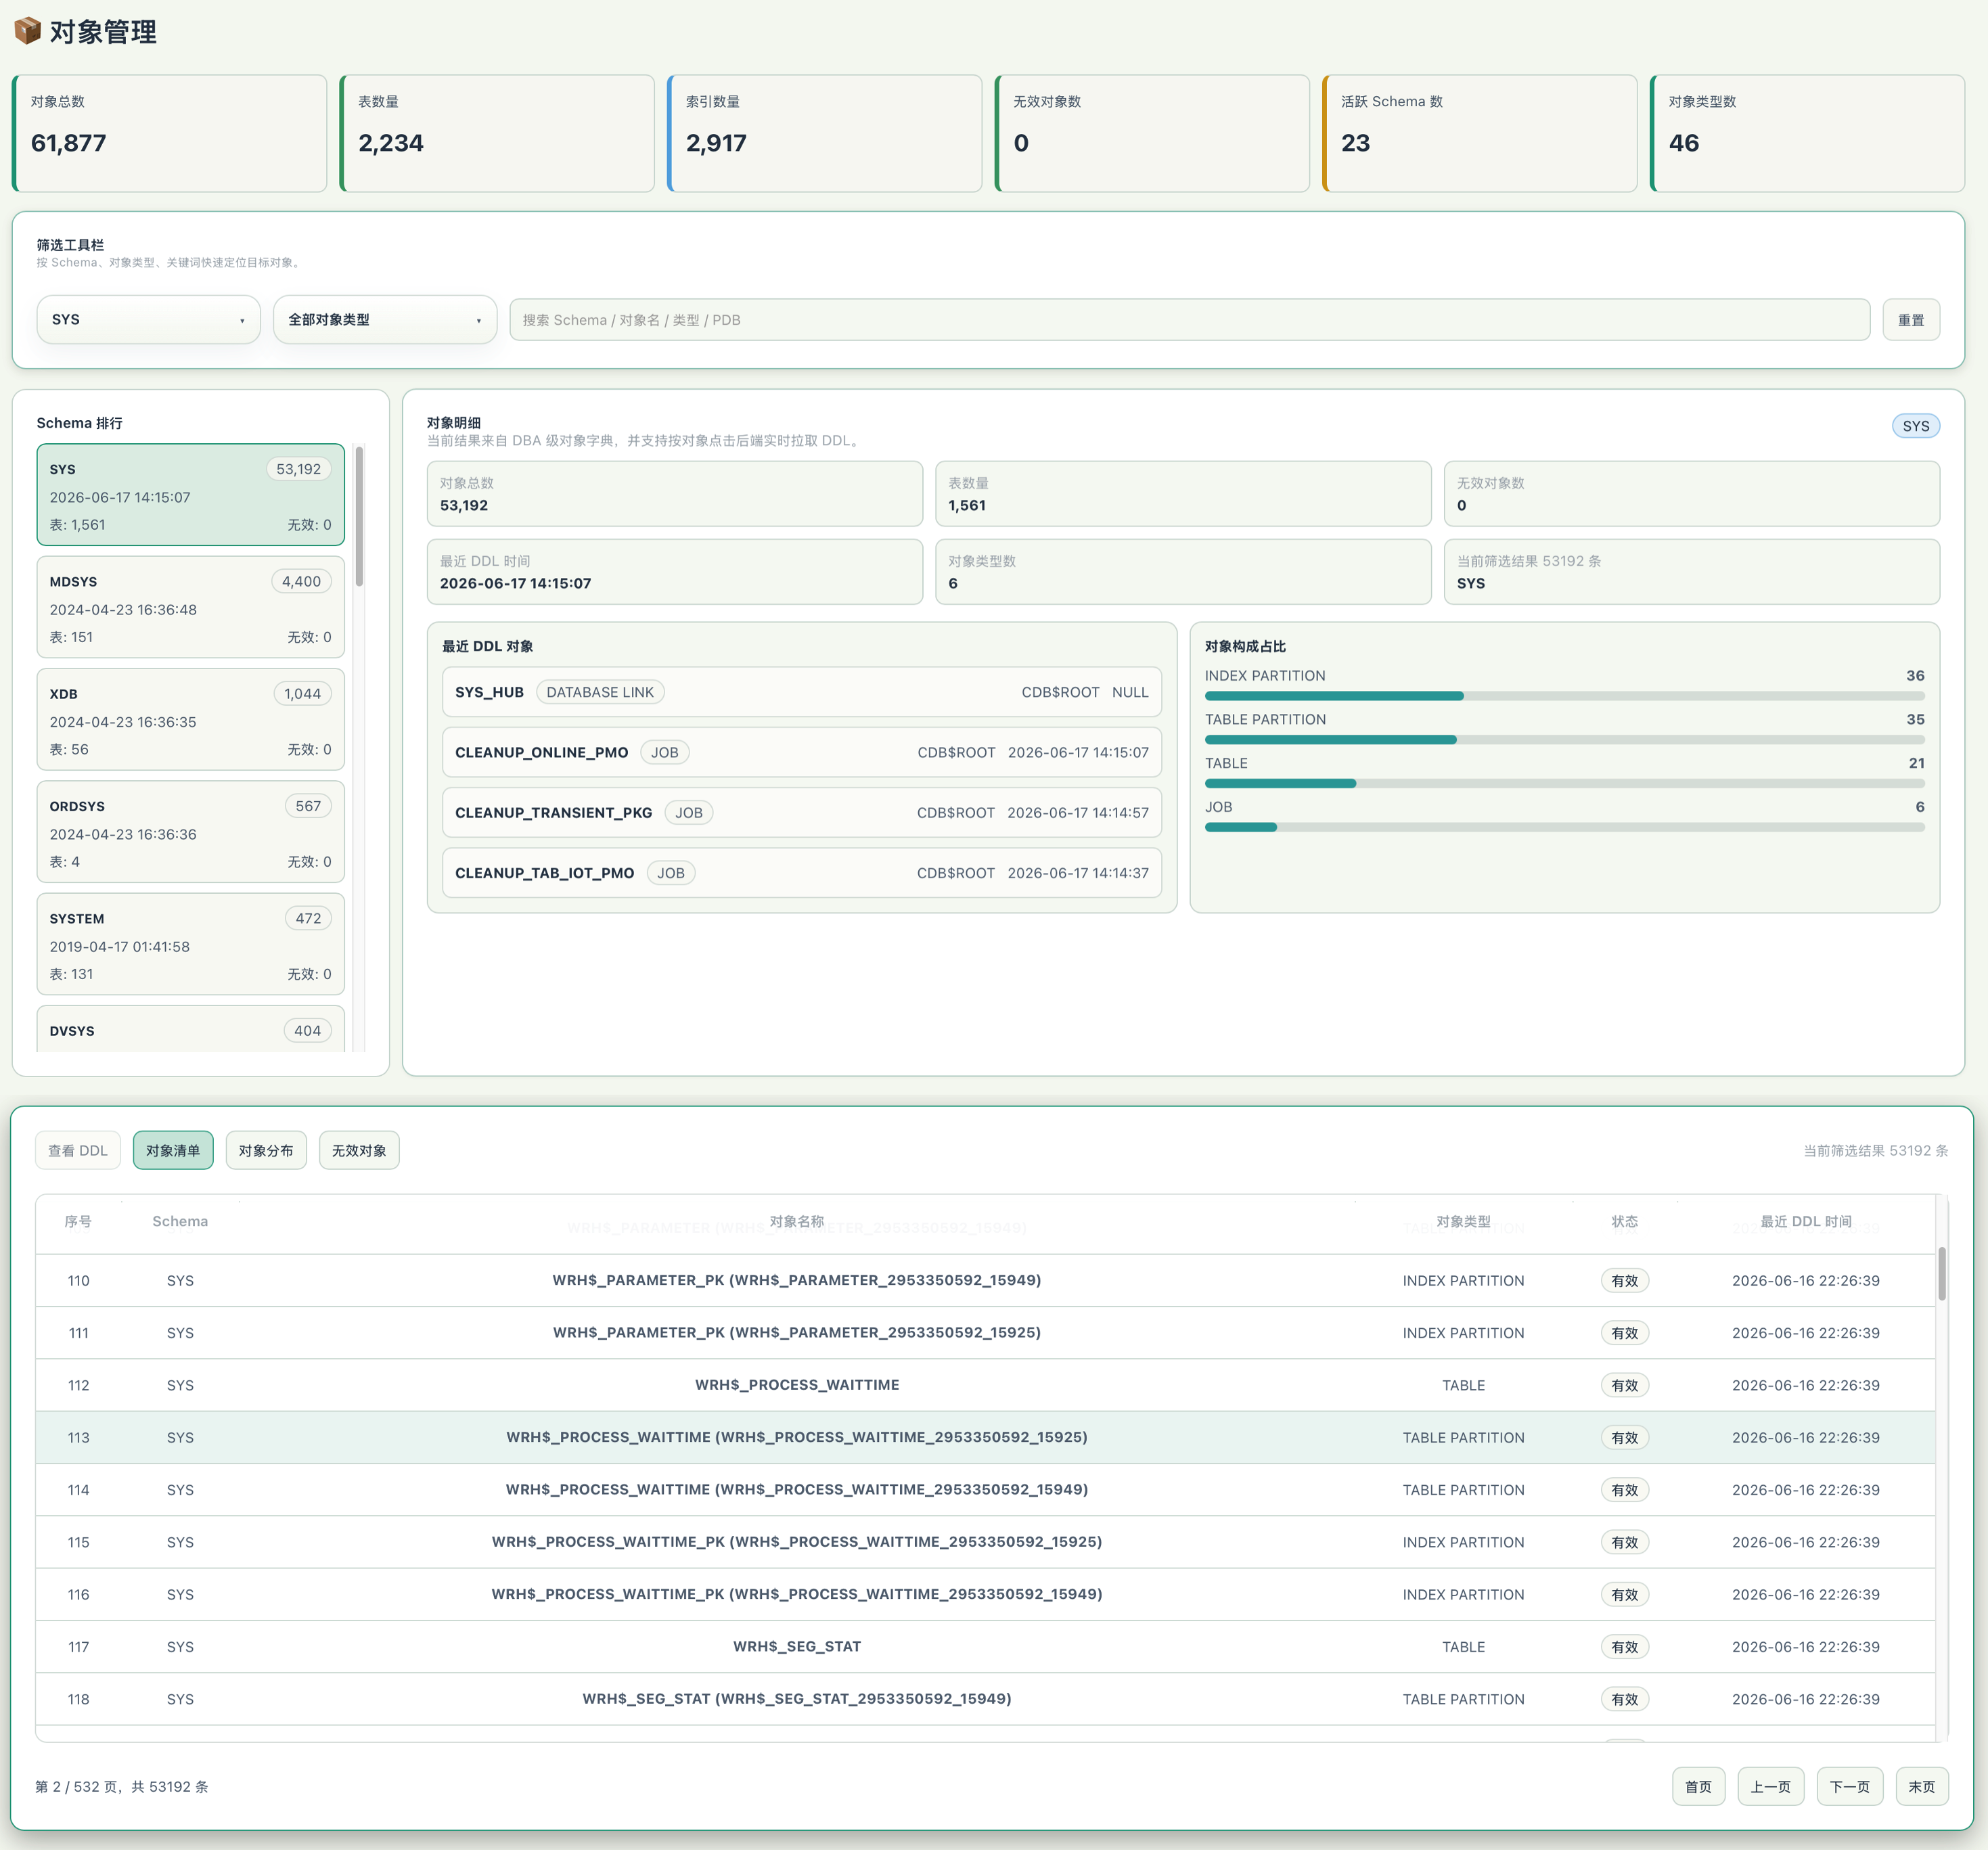The width and height of the screenshot is (1988, 1858).
Task: Open the SYS schema dropdown
Action: point(148,320)
